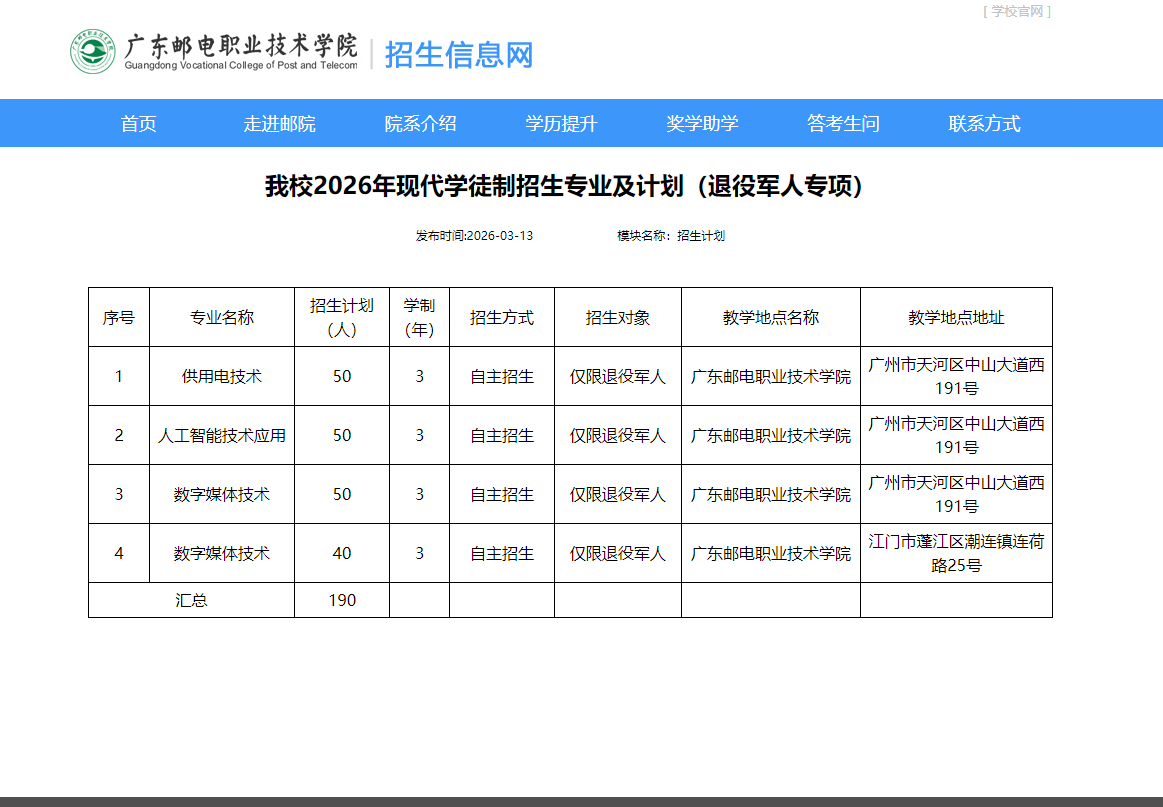
Task: Click the 江门市蓬江区 address cell
Action: click(955, 553)
